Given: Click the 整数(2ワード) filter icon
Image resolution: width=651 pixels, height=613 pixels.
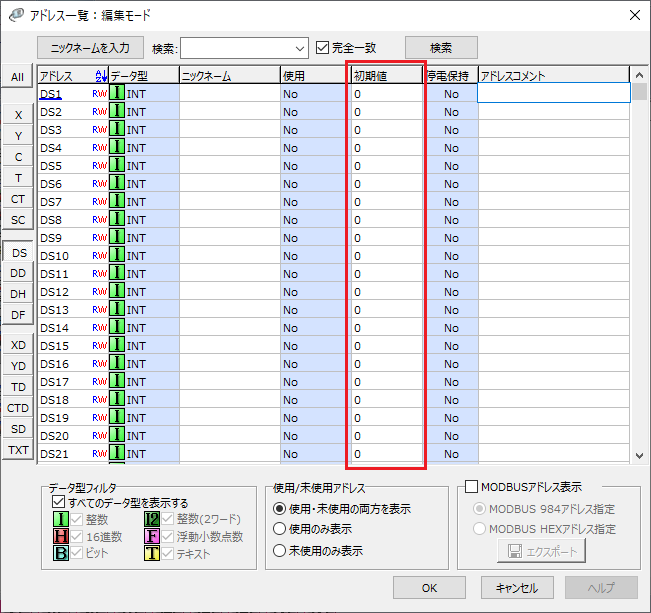Looking at the screenshot, I should point(152,519).
